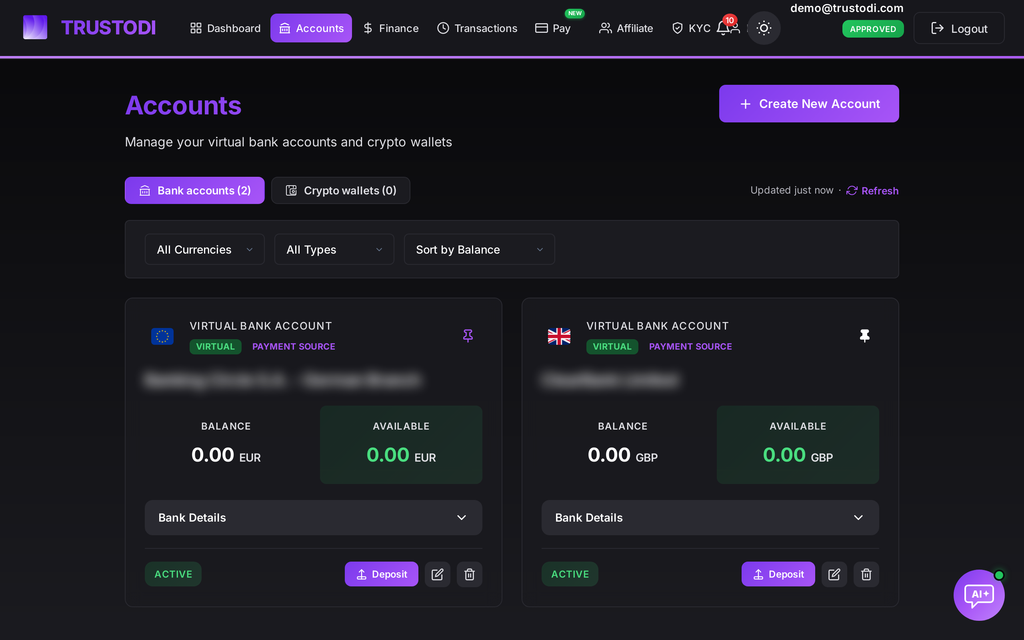Go to Finance section
1024x640 pixels.
pos(391,28)
